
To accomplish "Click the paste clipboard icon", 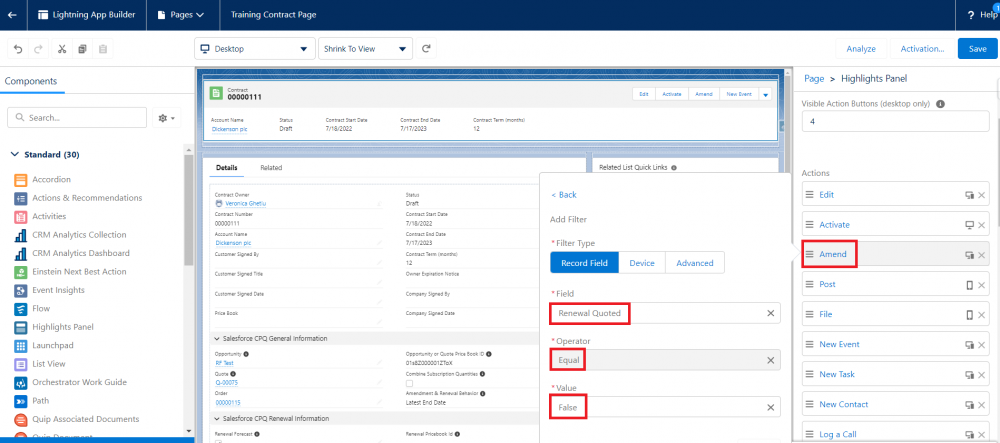I will pos(103,48).
